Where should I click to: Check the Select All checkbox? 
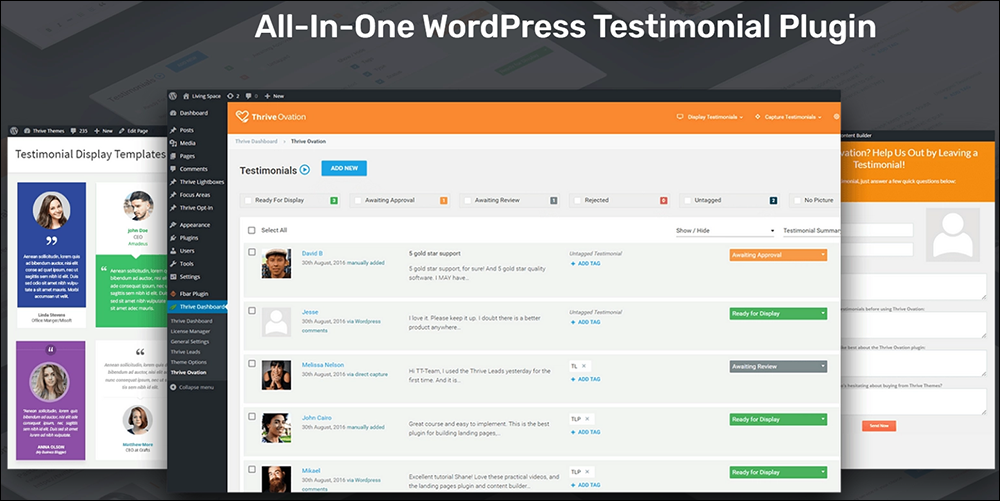[251, 230]
